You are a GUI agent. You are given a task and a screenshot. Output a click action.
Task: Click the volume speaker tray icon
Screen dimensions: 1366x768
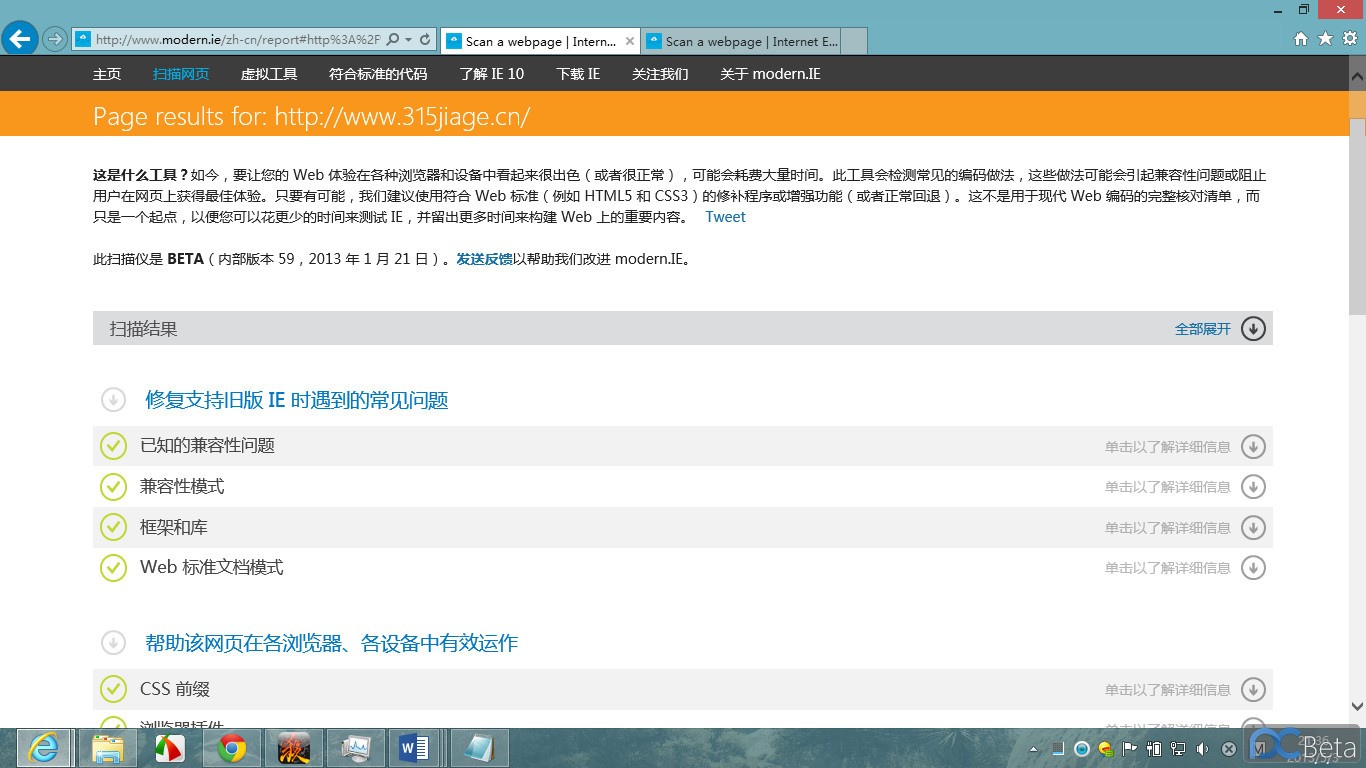click(1202, 748)
